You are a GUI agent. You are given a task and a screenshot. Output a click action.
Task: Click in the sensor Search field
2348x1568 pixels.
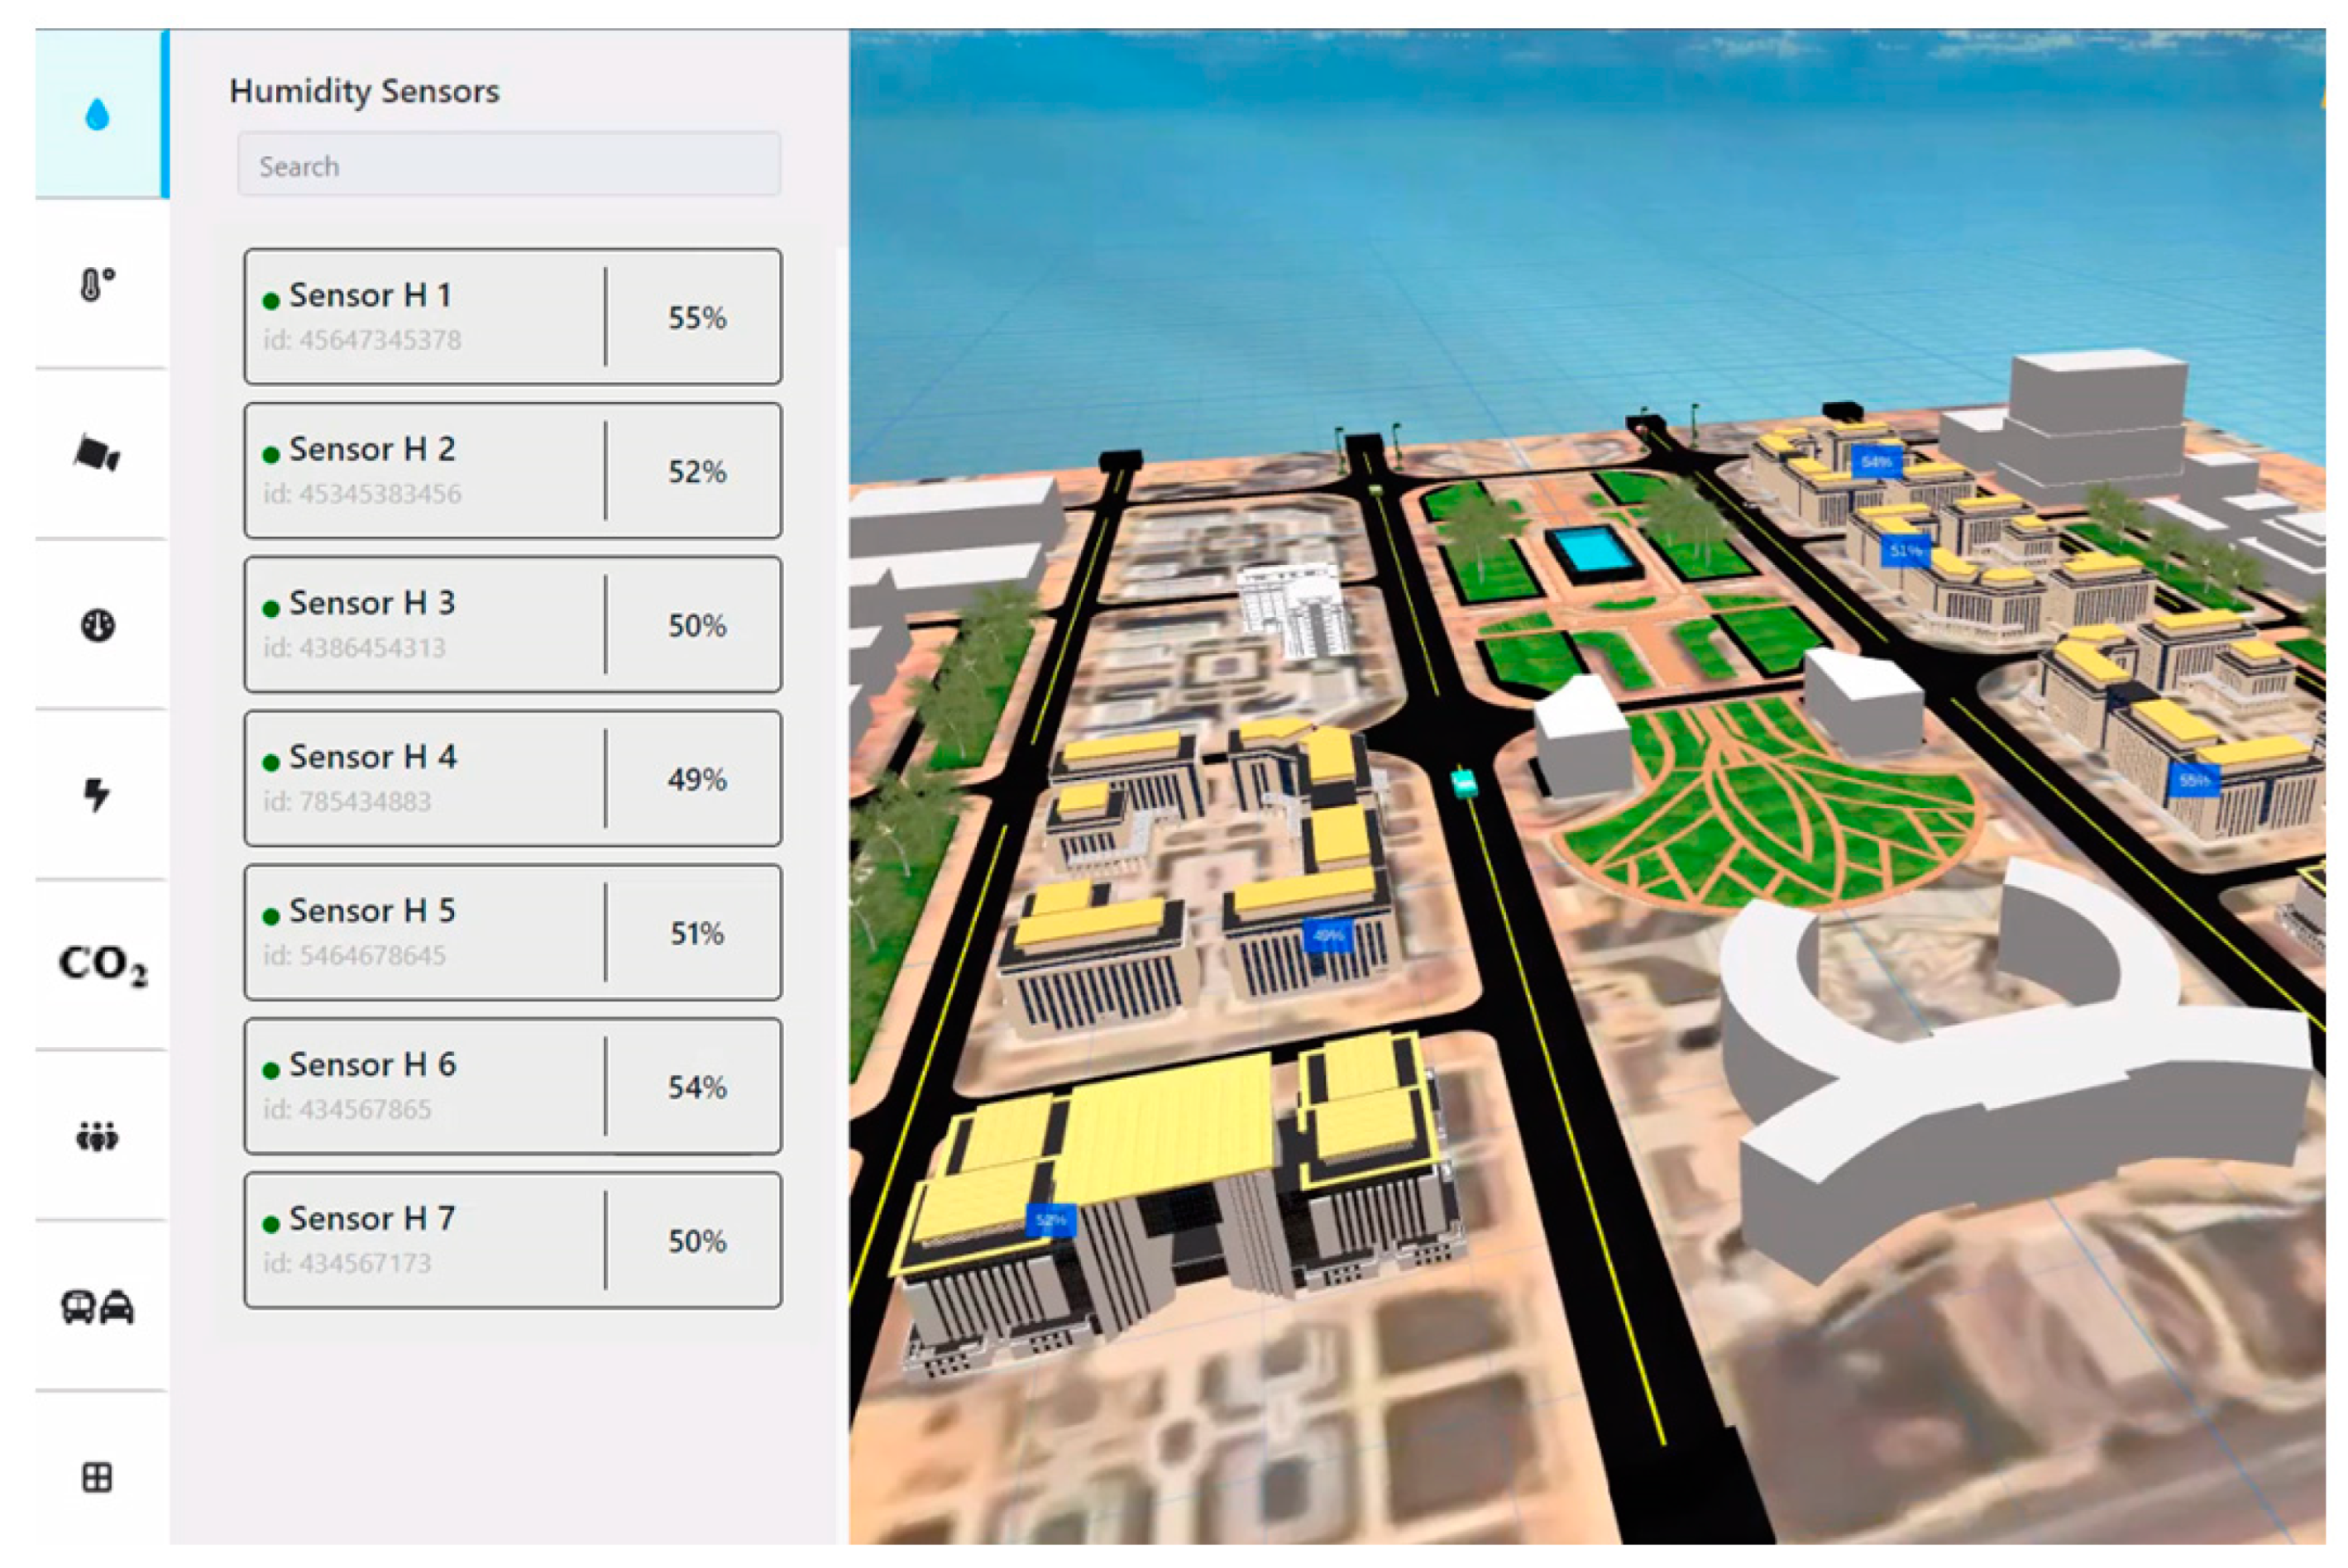point(509,165)
